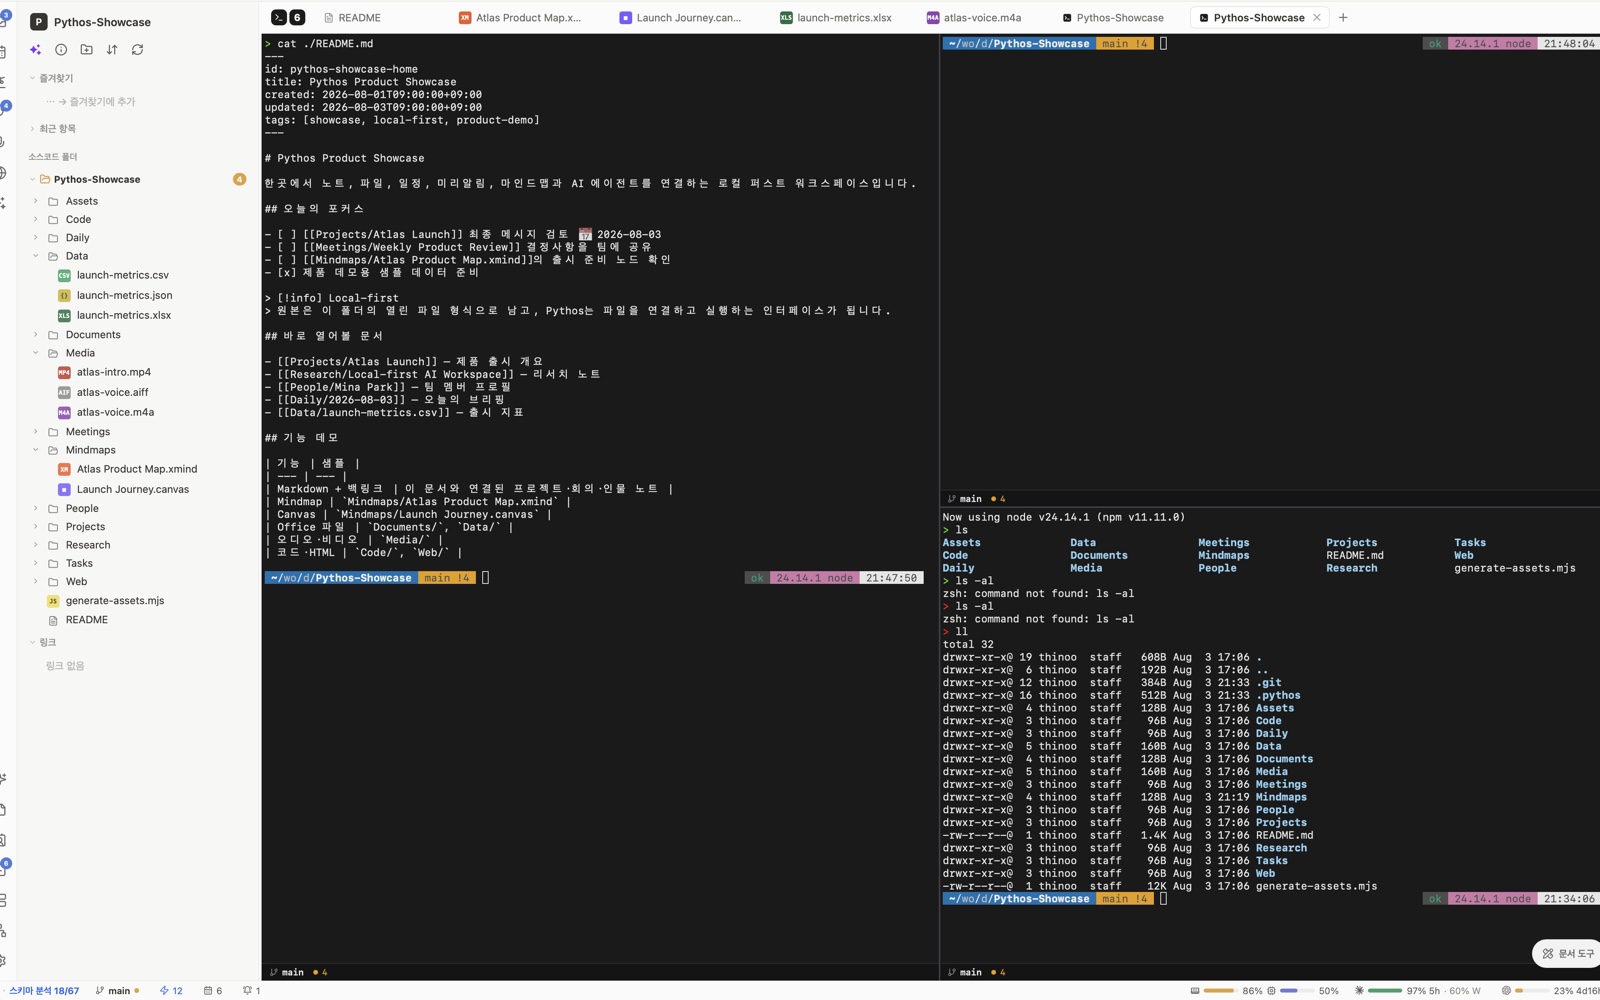Click the sort arrows icon in sidebar toolbar
This screenshot has width=1600, height=1000.
(112, 49)
